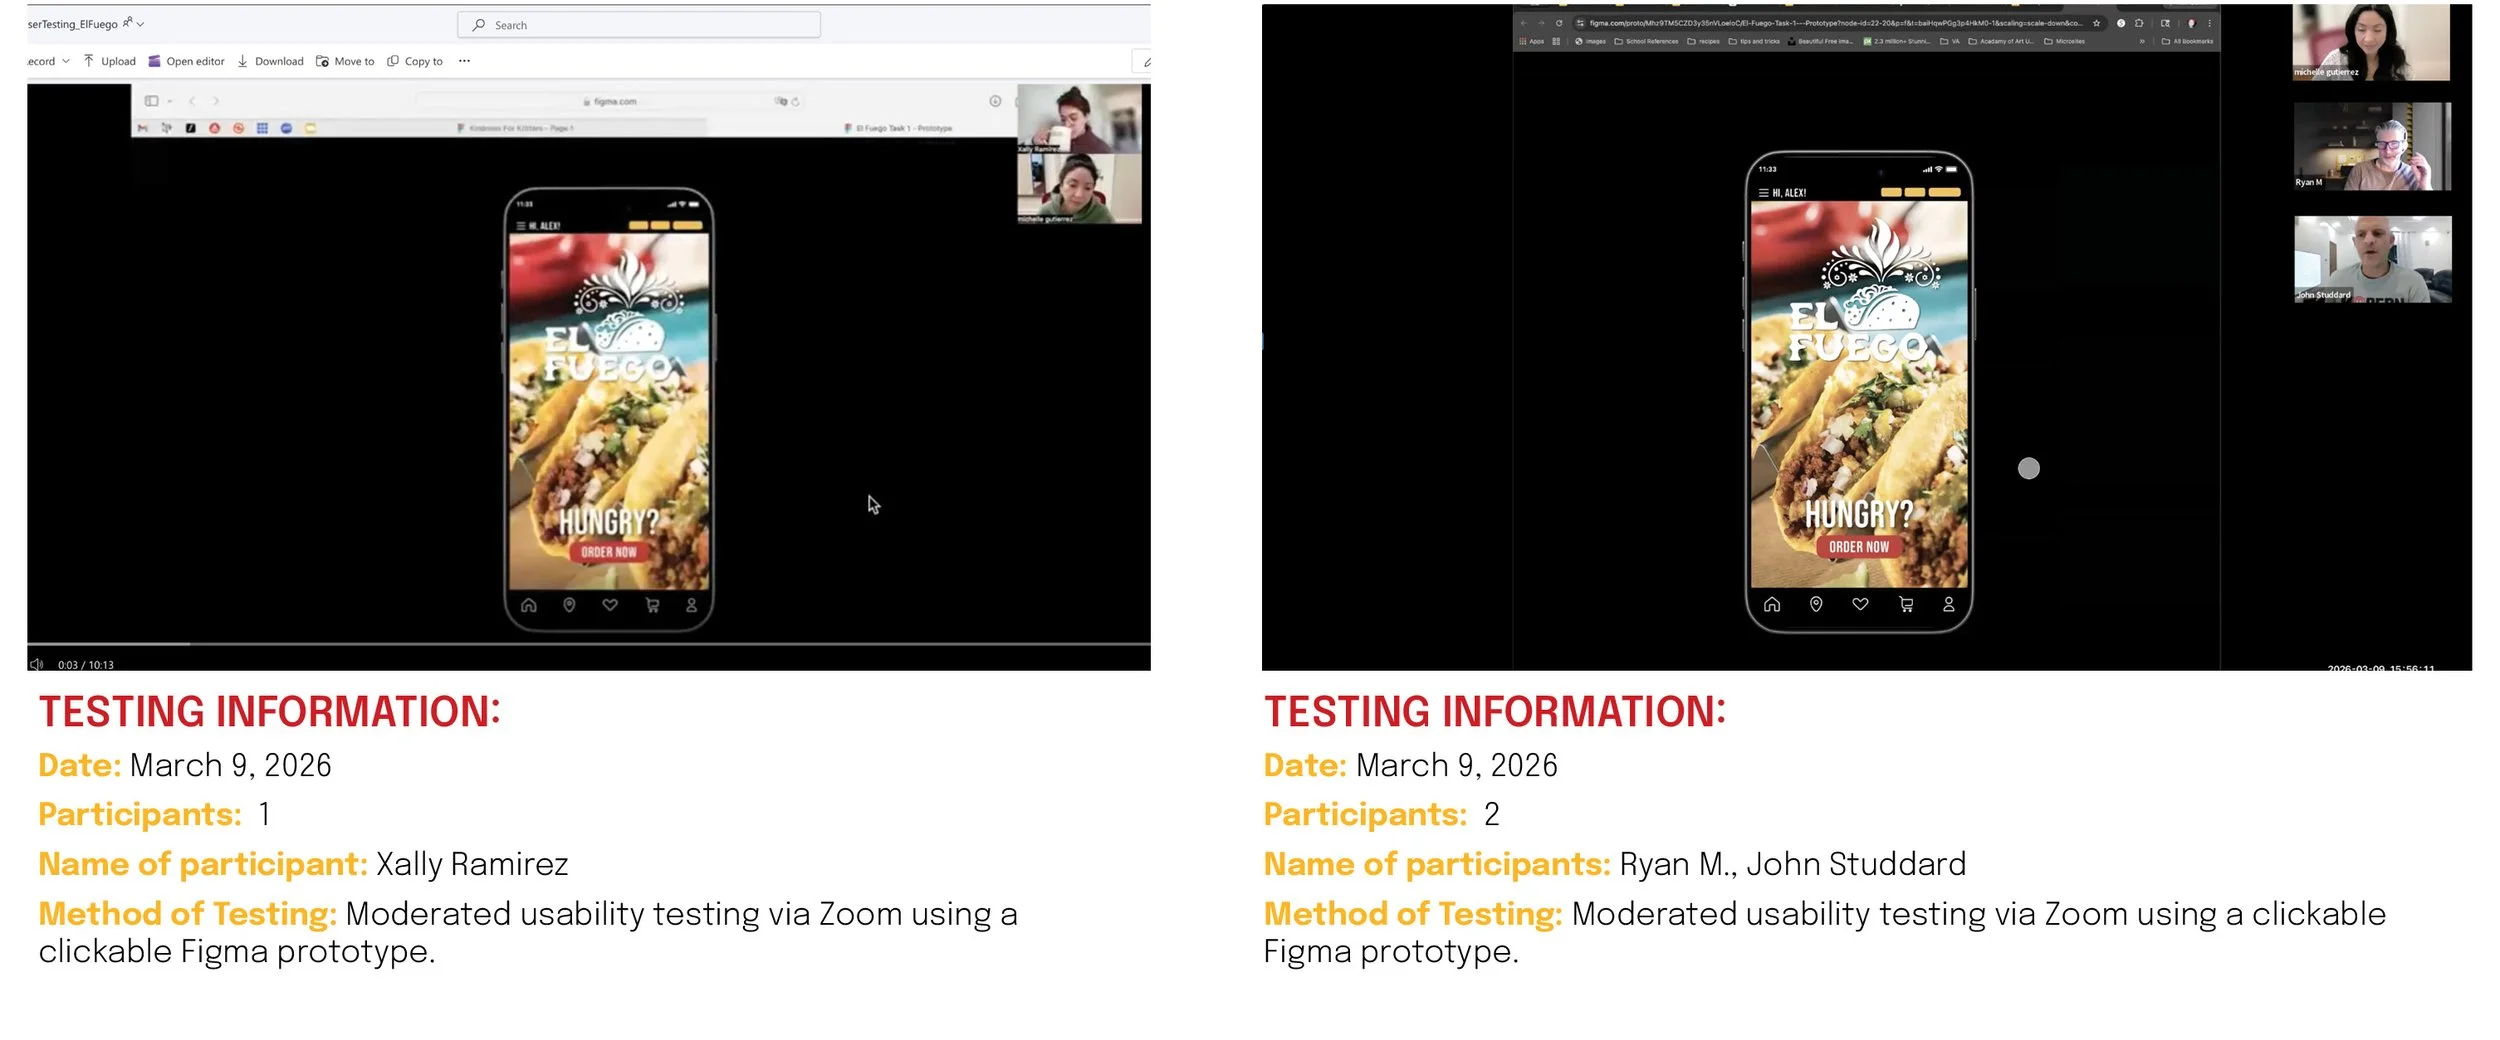Click the video volume speaker icon
This screenshot has width=2500, height=1040.
tap(37, 664)
